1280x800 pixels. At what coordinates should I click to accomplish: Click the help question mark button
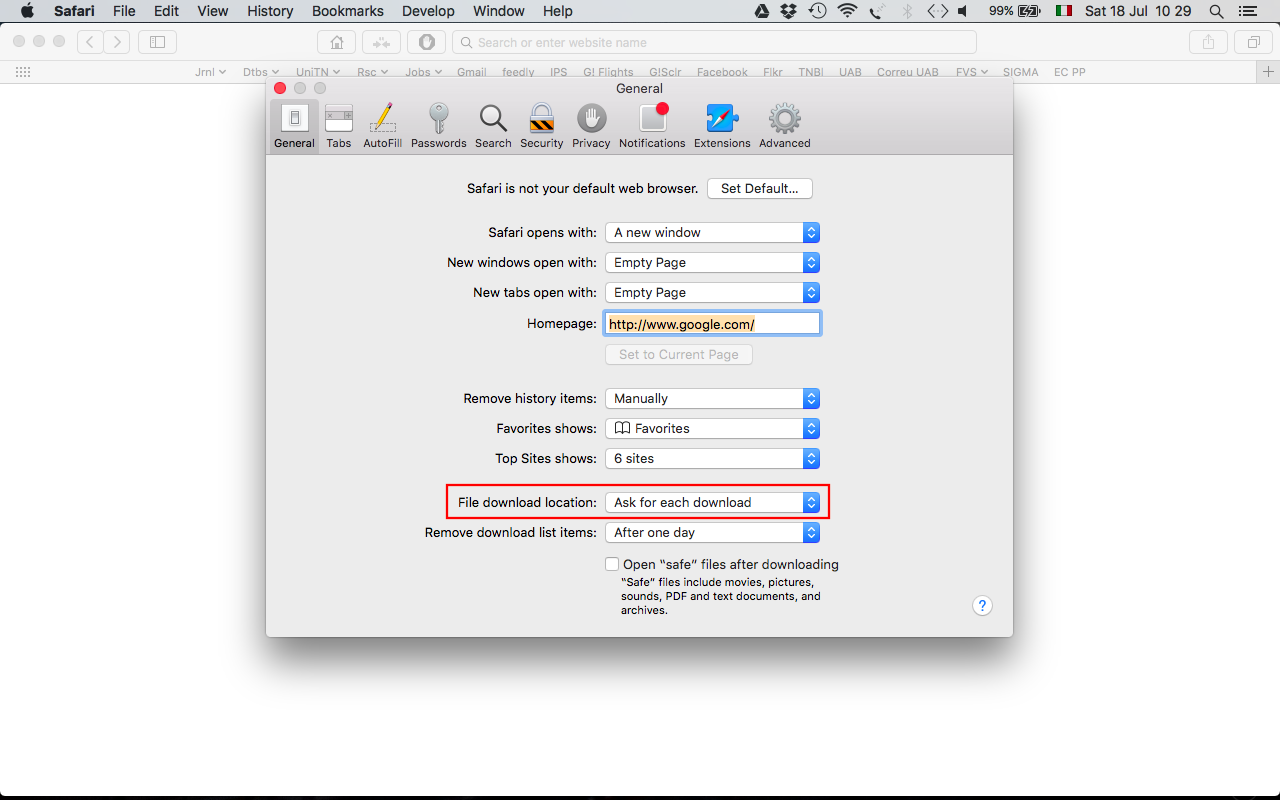pos(983,605)
